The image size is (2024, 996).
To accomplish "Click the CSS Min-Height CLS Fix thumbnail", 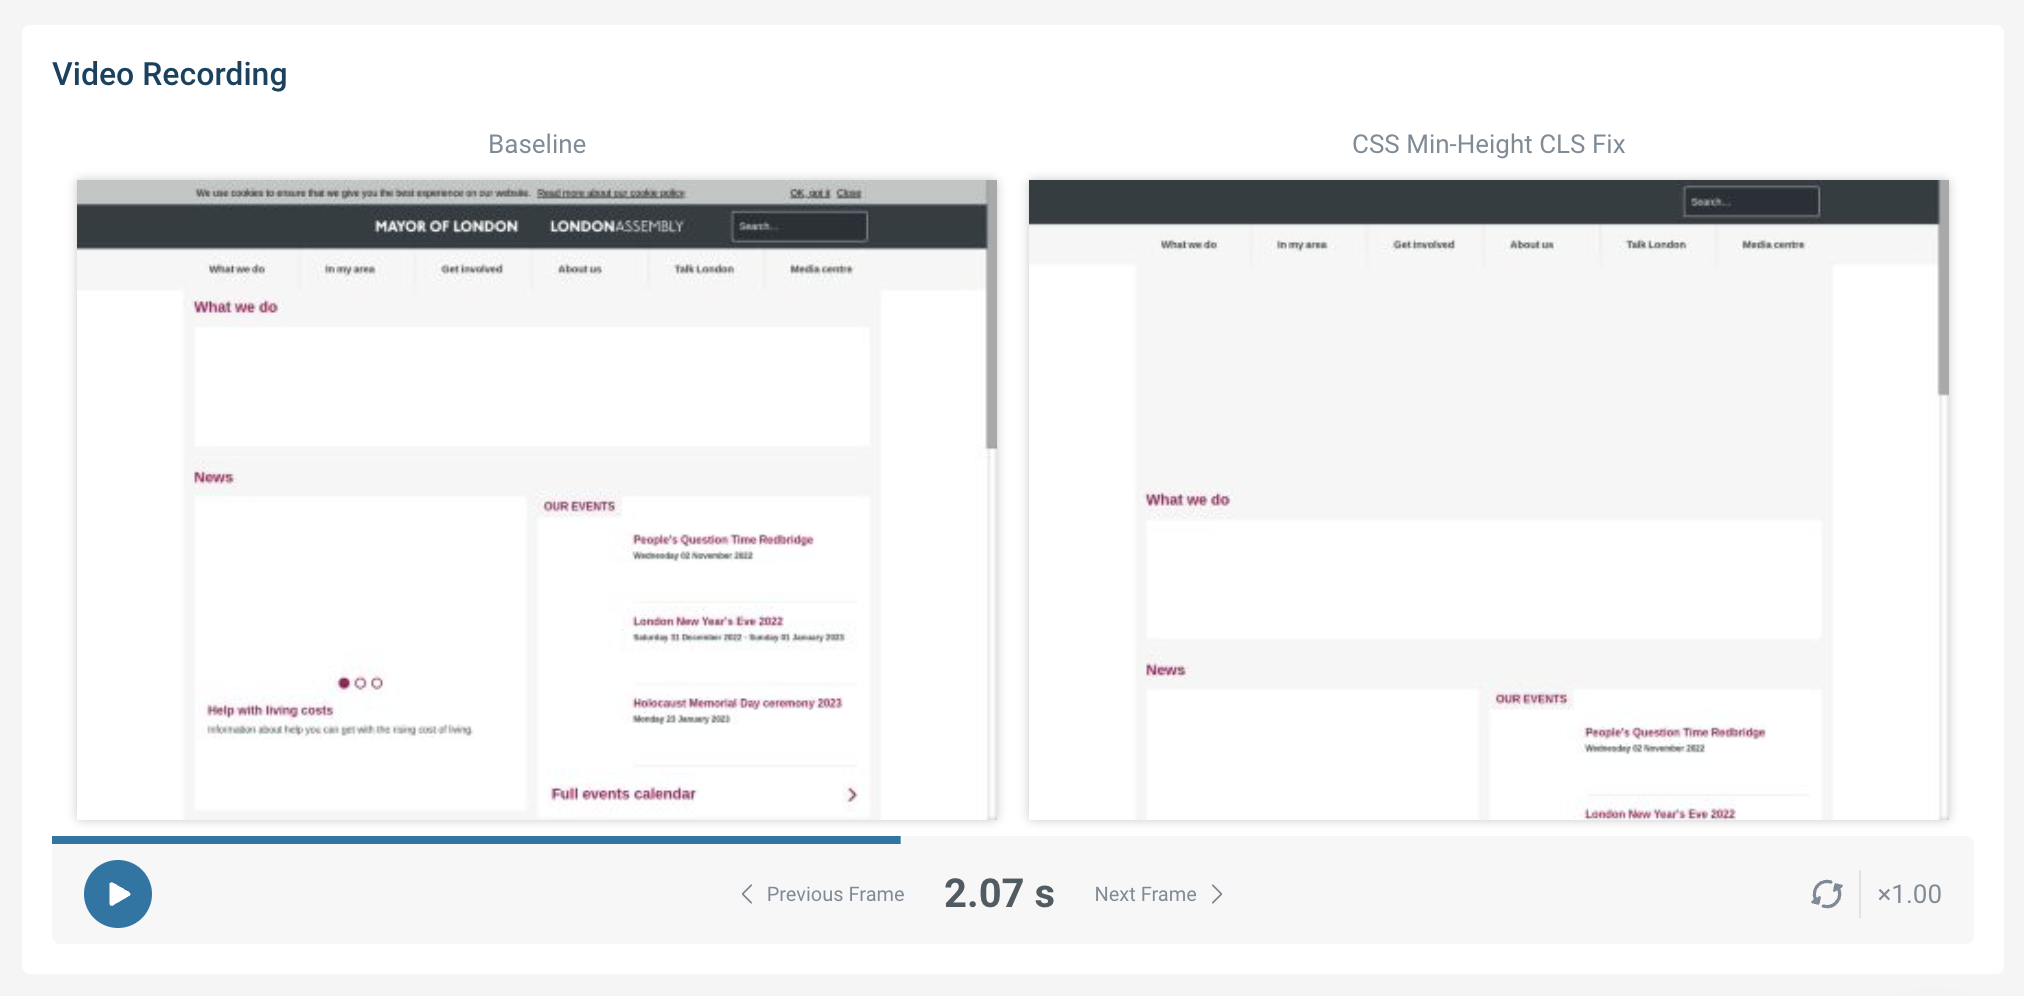I will coord(1489,500).
